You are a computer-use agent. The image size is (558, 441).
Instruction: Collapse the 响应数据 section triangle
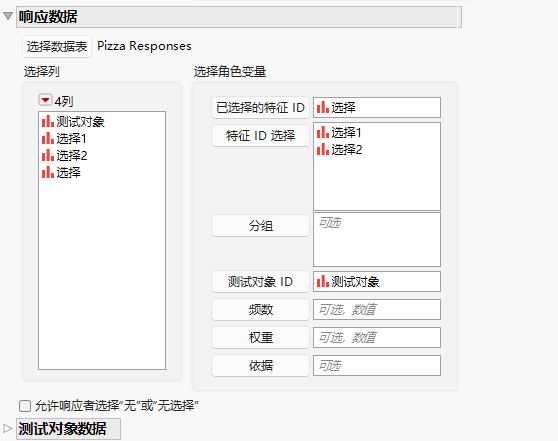pyautogui.click(x=8, y=16)
